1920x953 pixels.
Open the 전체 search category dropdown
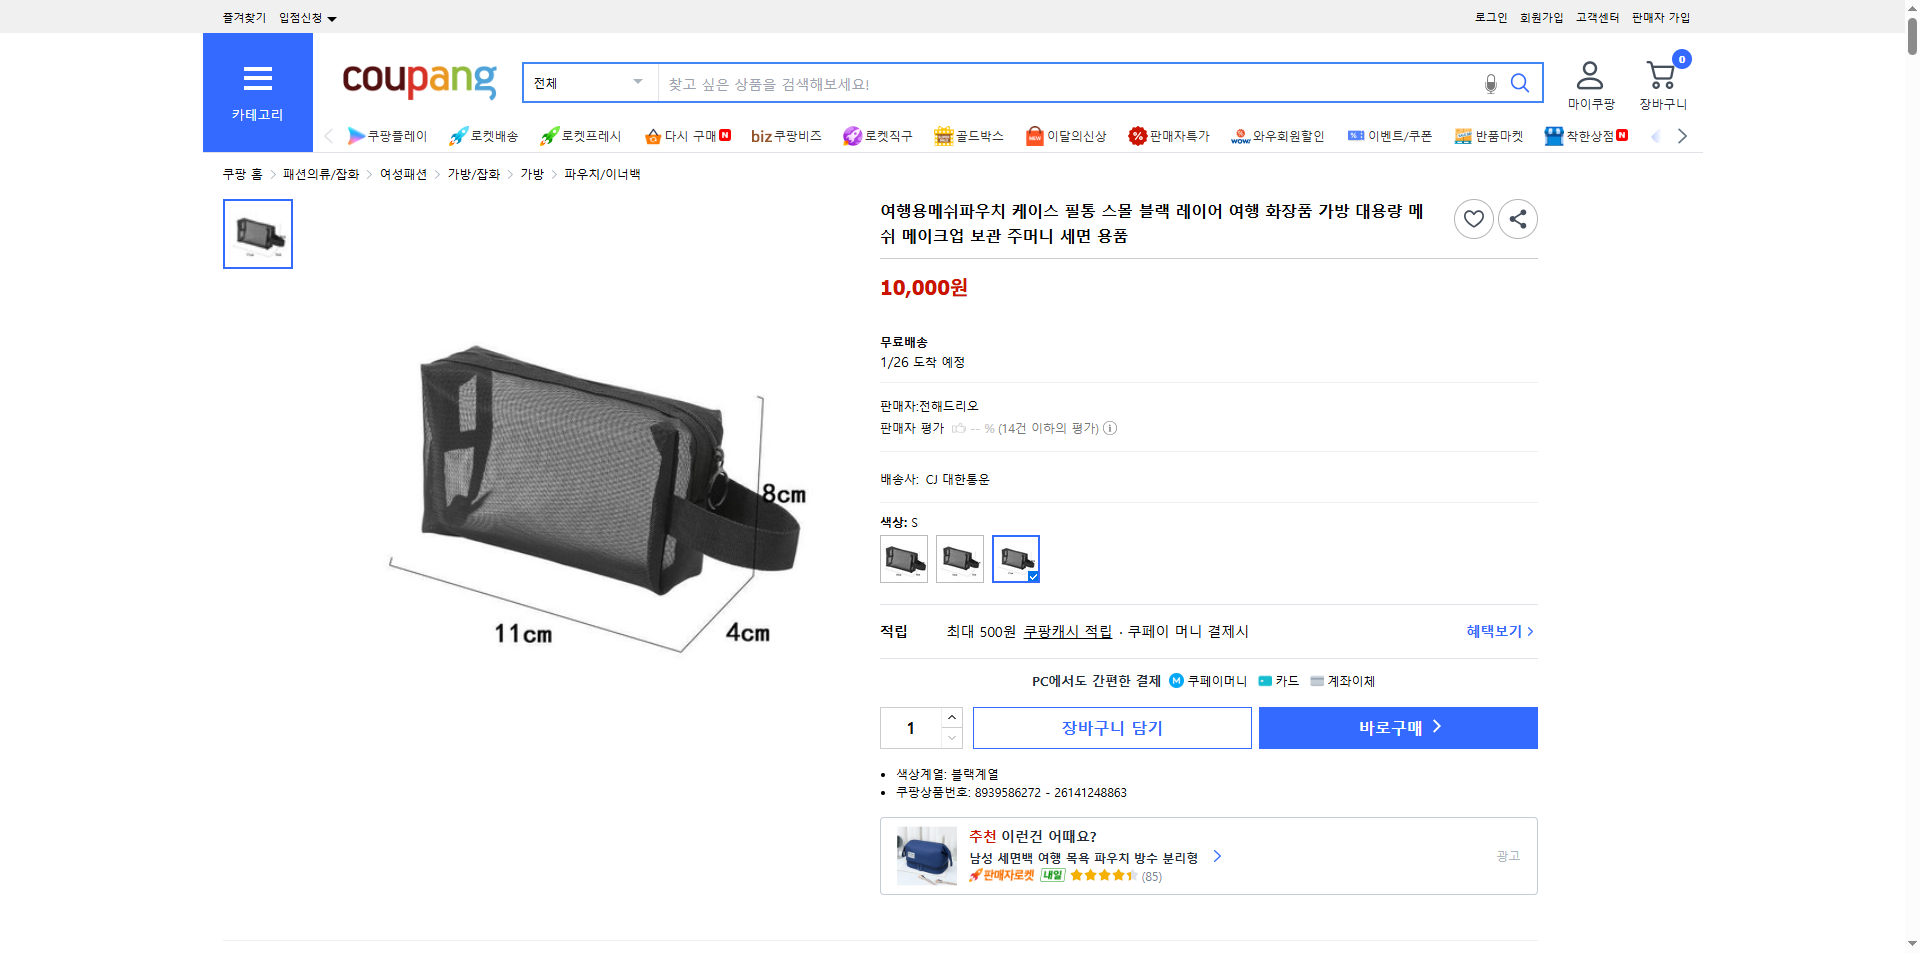(x=588, y=83)
